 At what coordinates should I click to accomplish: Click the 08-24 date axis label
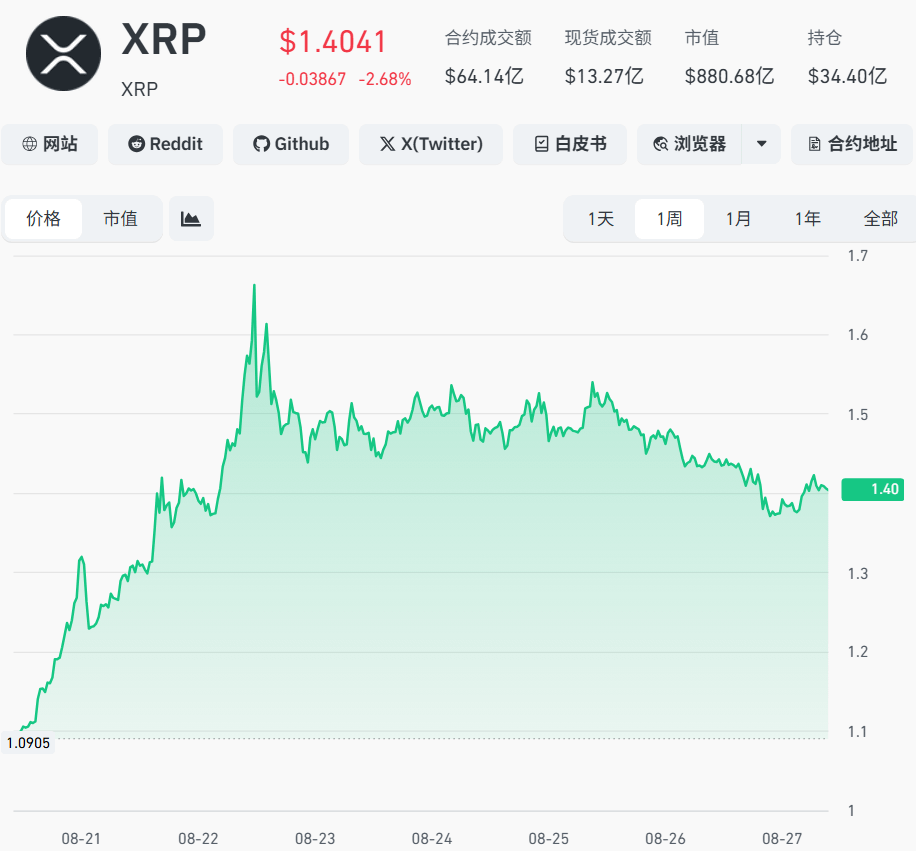coord(432,839)
